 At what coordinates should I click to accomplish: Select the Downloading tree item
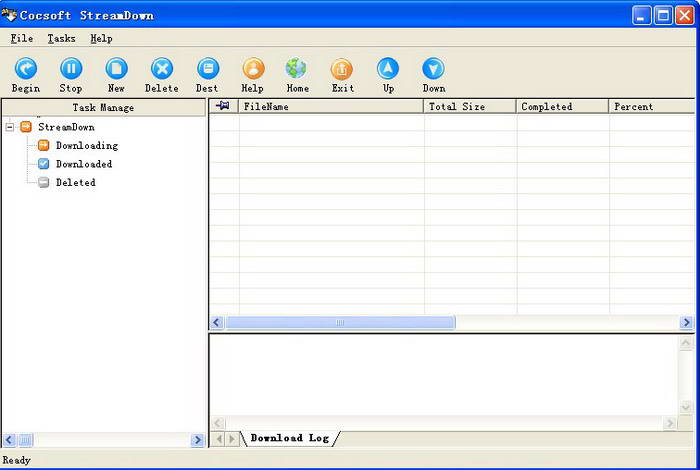tap(86, 146)
